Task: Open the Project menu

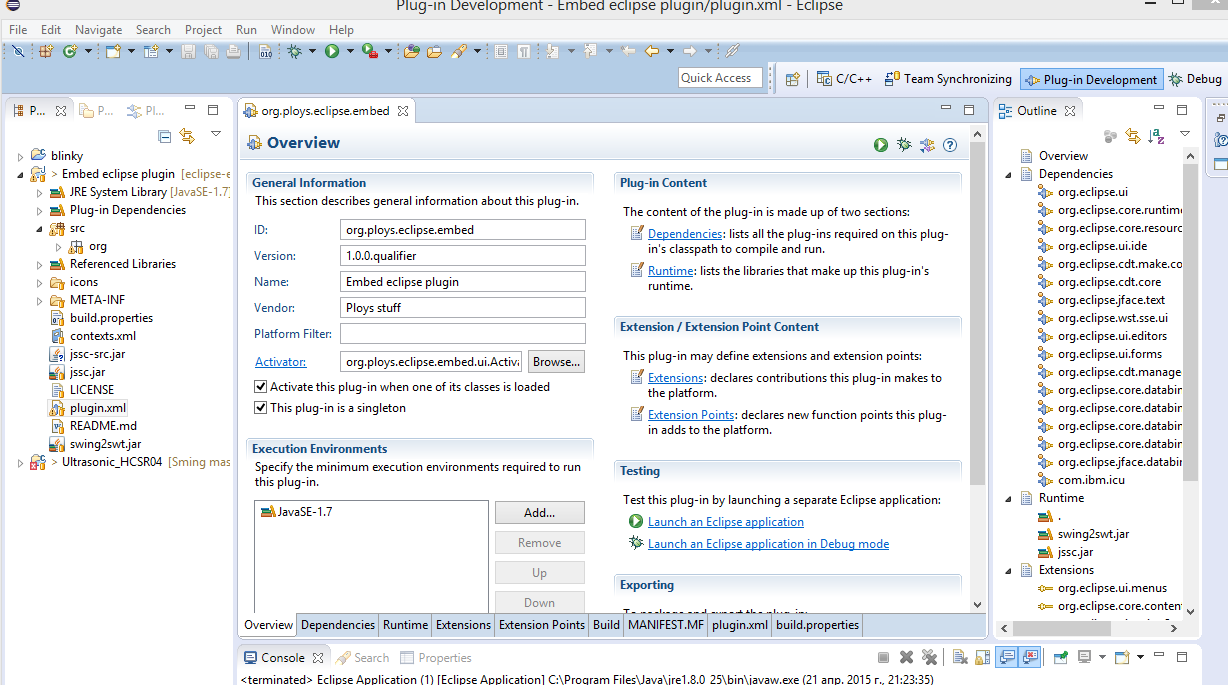Action: click(203, 30)
